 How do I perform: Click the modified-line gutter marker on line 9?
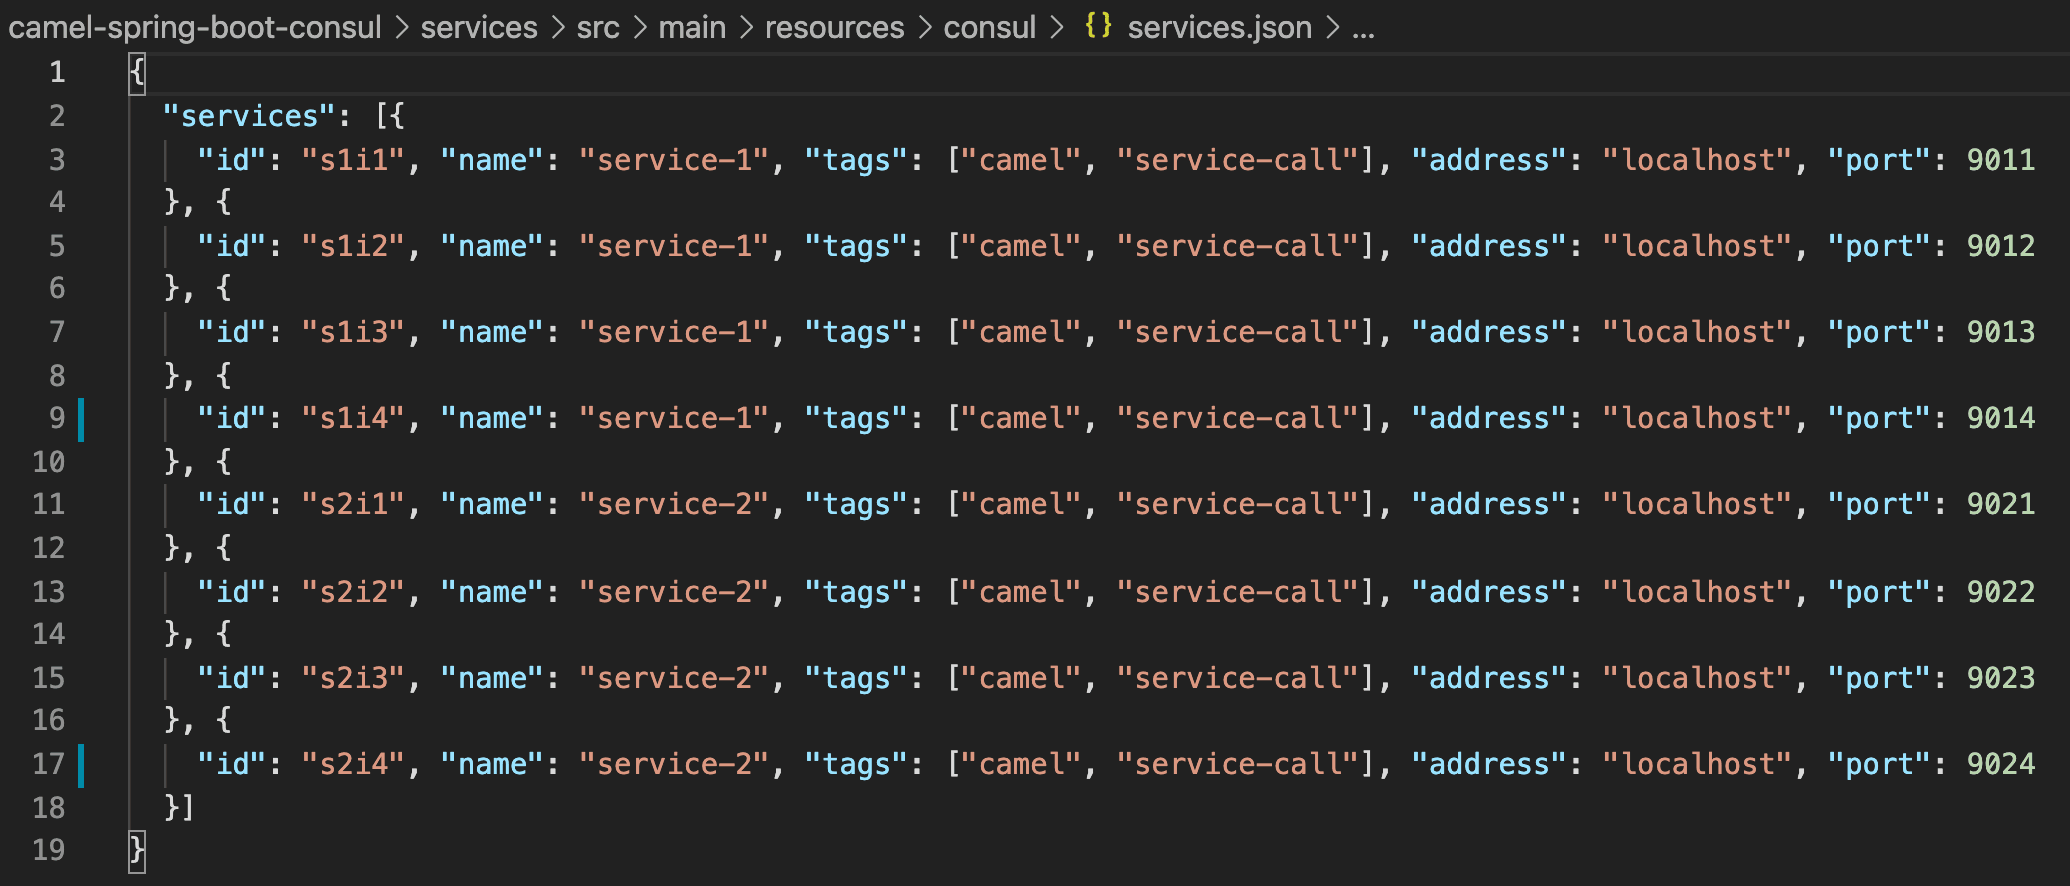81,418
